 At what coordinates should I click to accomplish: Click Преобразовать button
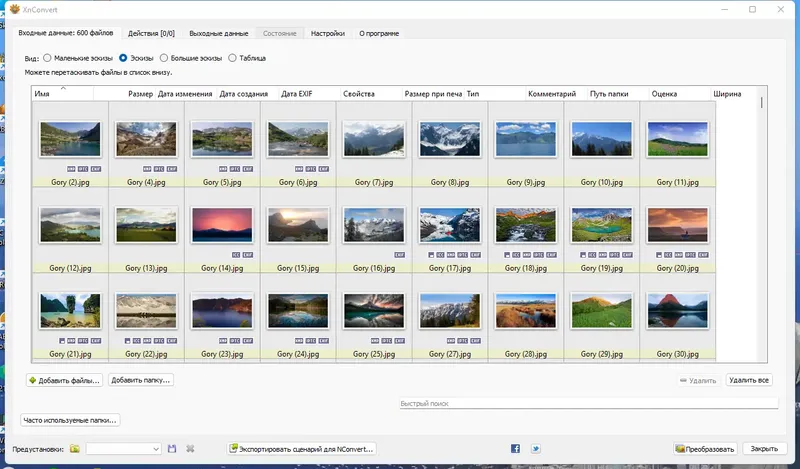pyautogui.click(x=705, y=449)
